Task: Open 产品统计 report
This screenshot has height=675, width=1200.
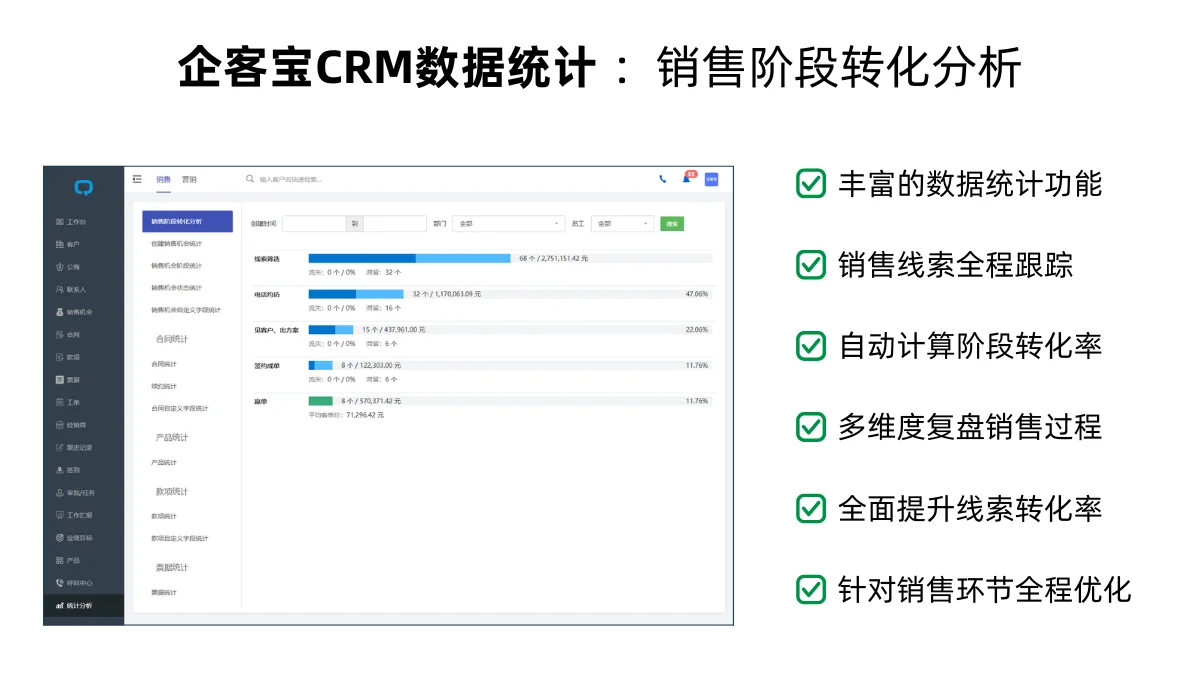Action: (x=164, y=463)
